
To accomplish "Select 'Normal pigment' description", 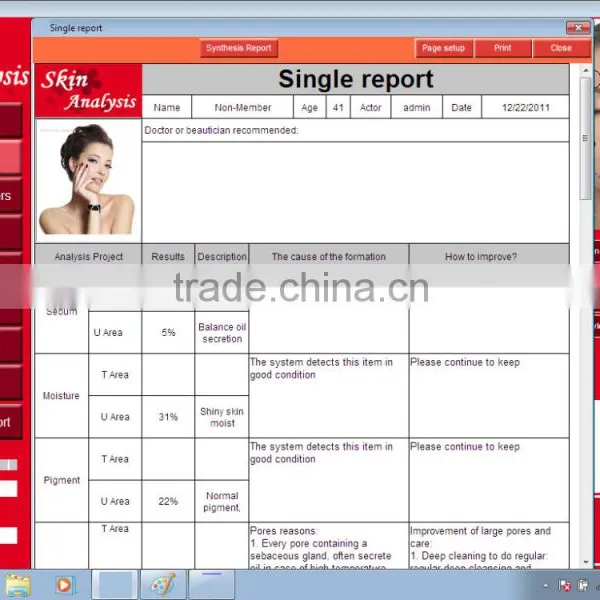I will tap(222, 501).
